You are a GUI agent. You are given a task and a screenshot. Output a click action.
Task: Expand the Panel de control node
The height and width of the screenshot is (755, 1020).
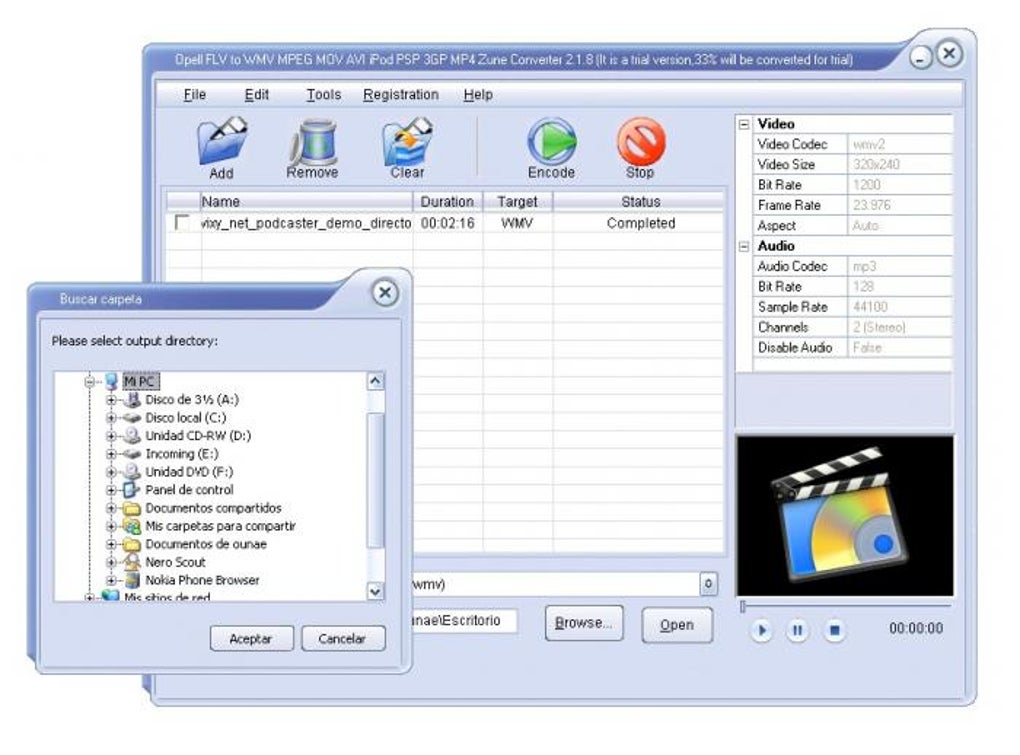(x=111, y=490)
